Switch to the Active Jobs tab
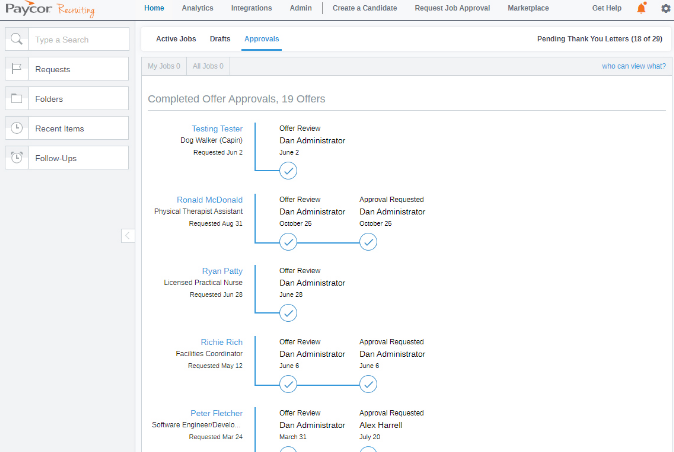This screenshot has height=452, width=674. point(176,39)
